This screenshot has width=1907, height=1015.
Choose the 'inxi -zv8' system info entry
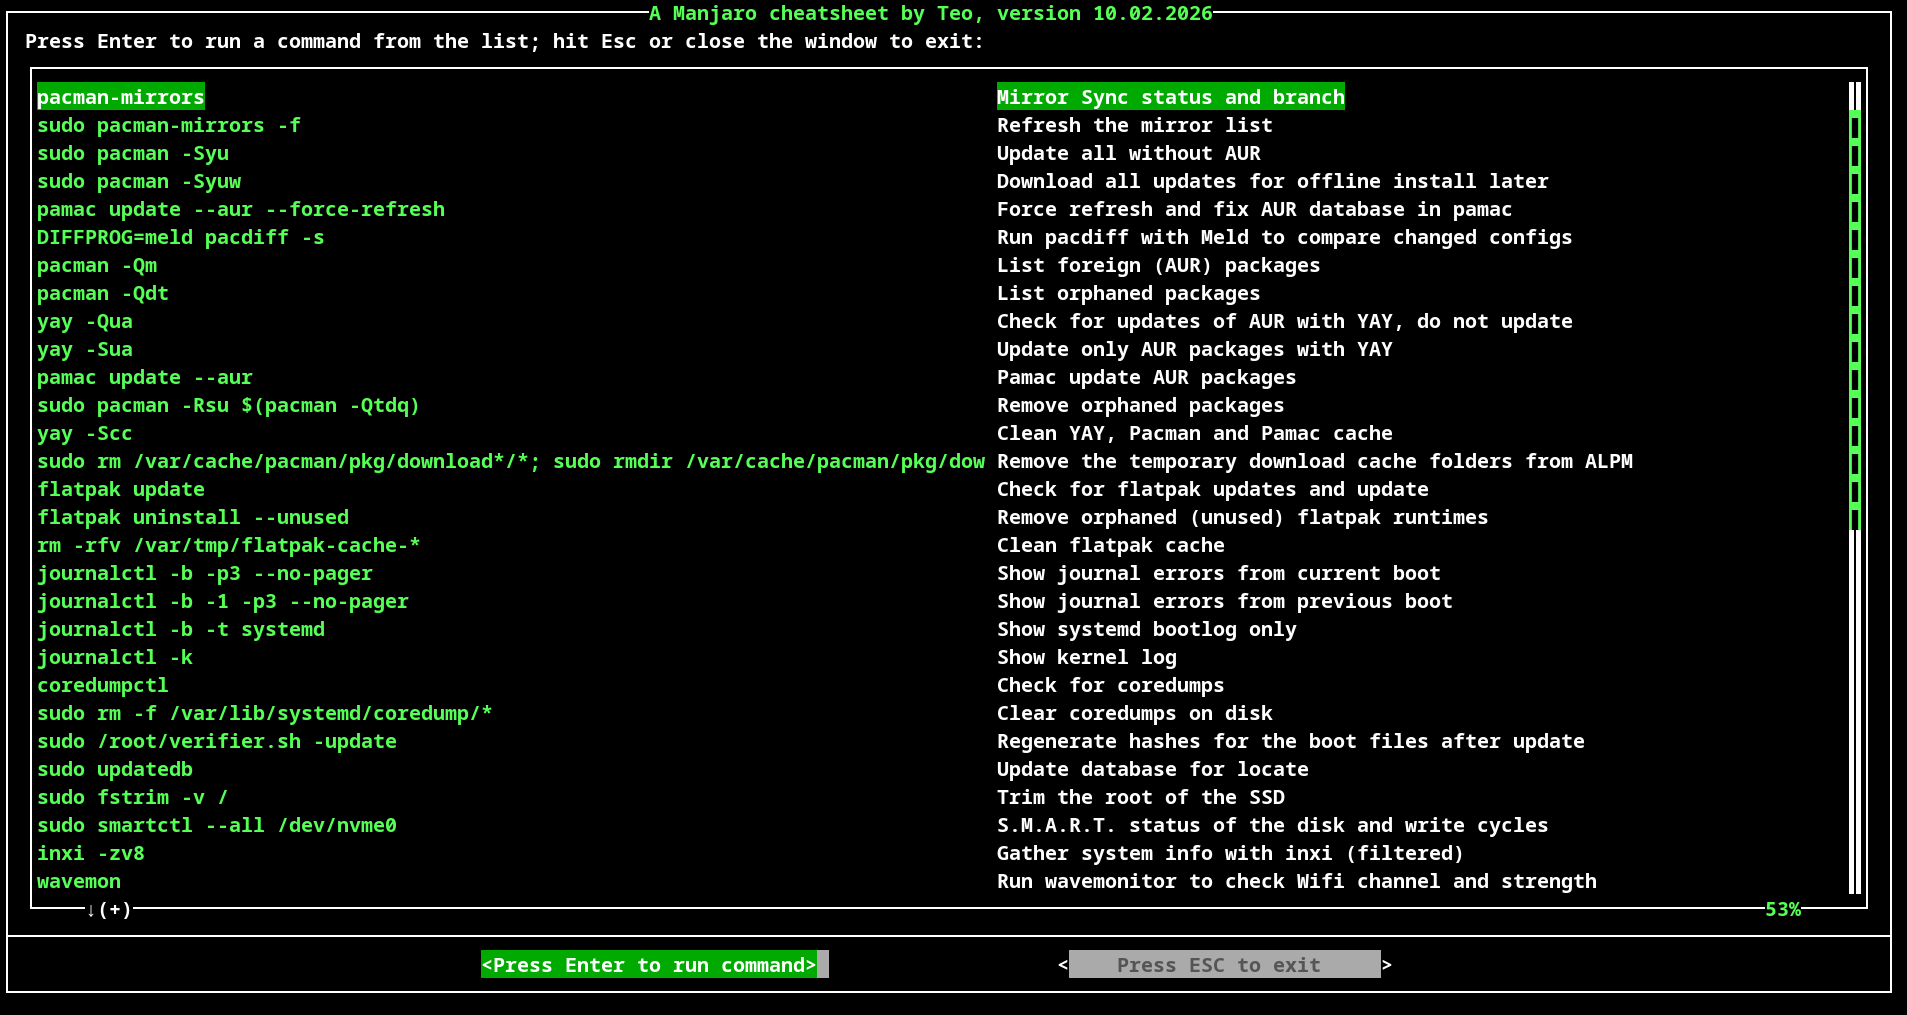tap(90, 853)
